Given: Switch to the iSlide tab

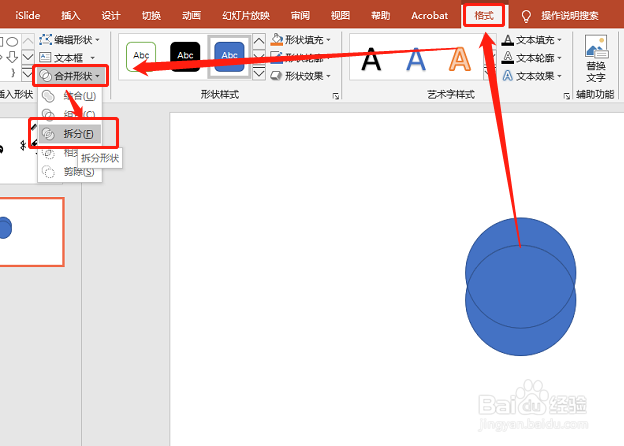Looking at the screenshot, I should [x=27, y=16].
